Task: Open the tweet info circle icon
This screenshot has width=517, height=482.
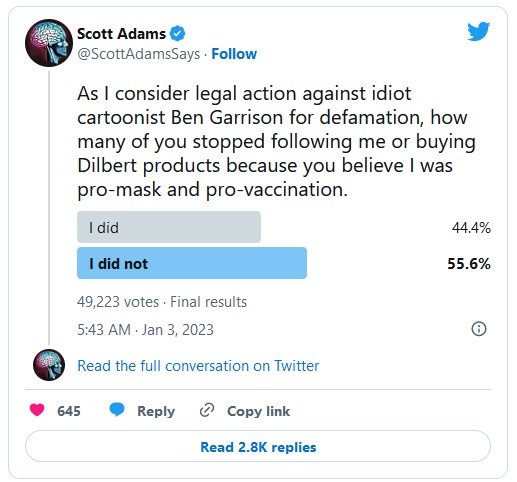Action: coord(479,329)
